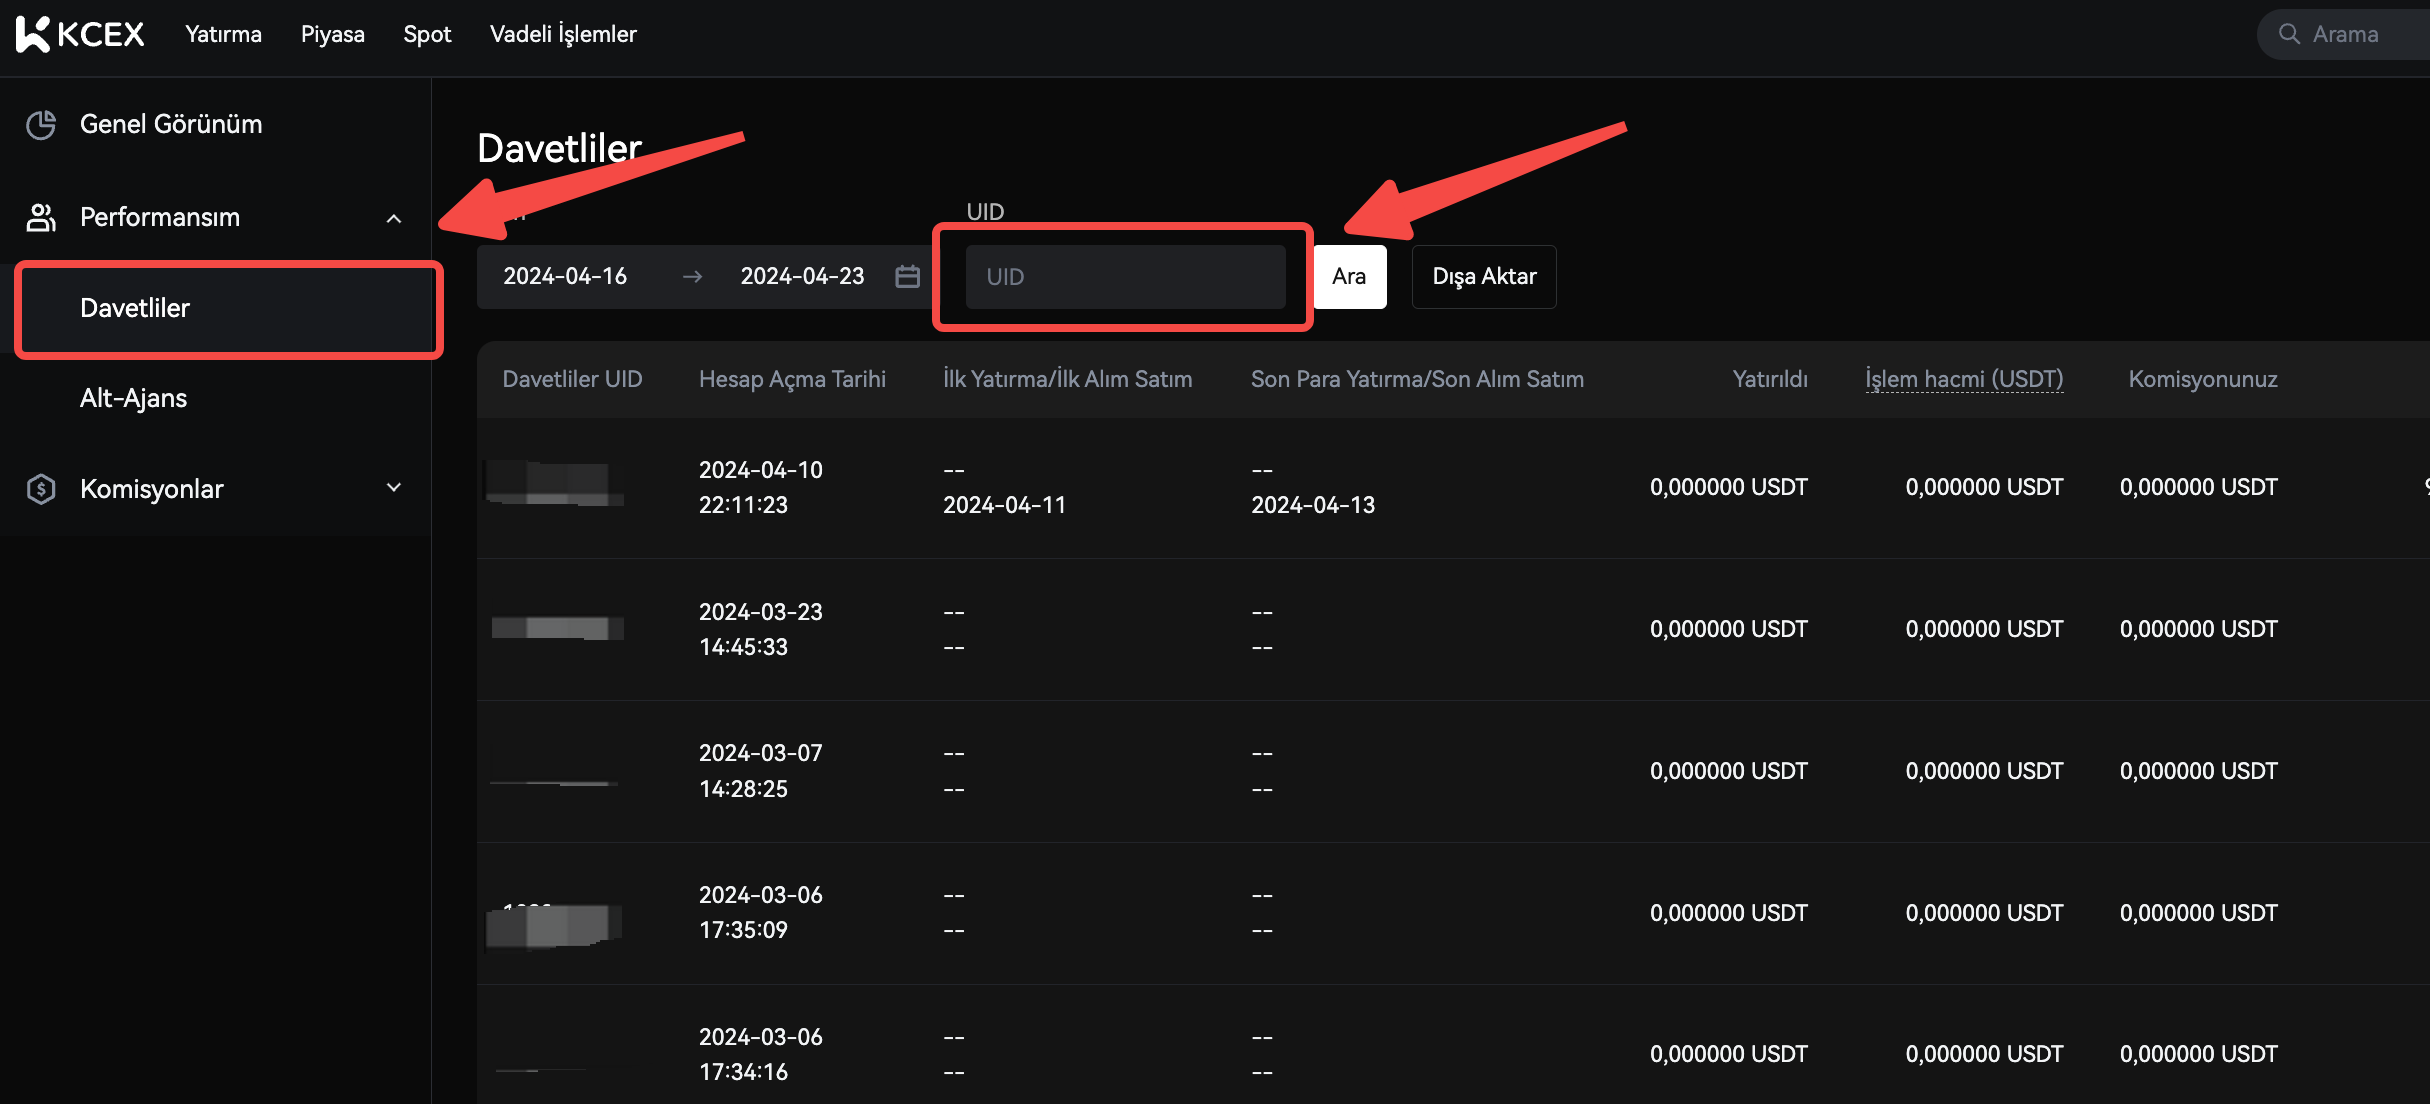Image resolution: width=2430 pixels, height=1104 pixels.
Task: Click the search magnifier icon
Action: 2289,34
